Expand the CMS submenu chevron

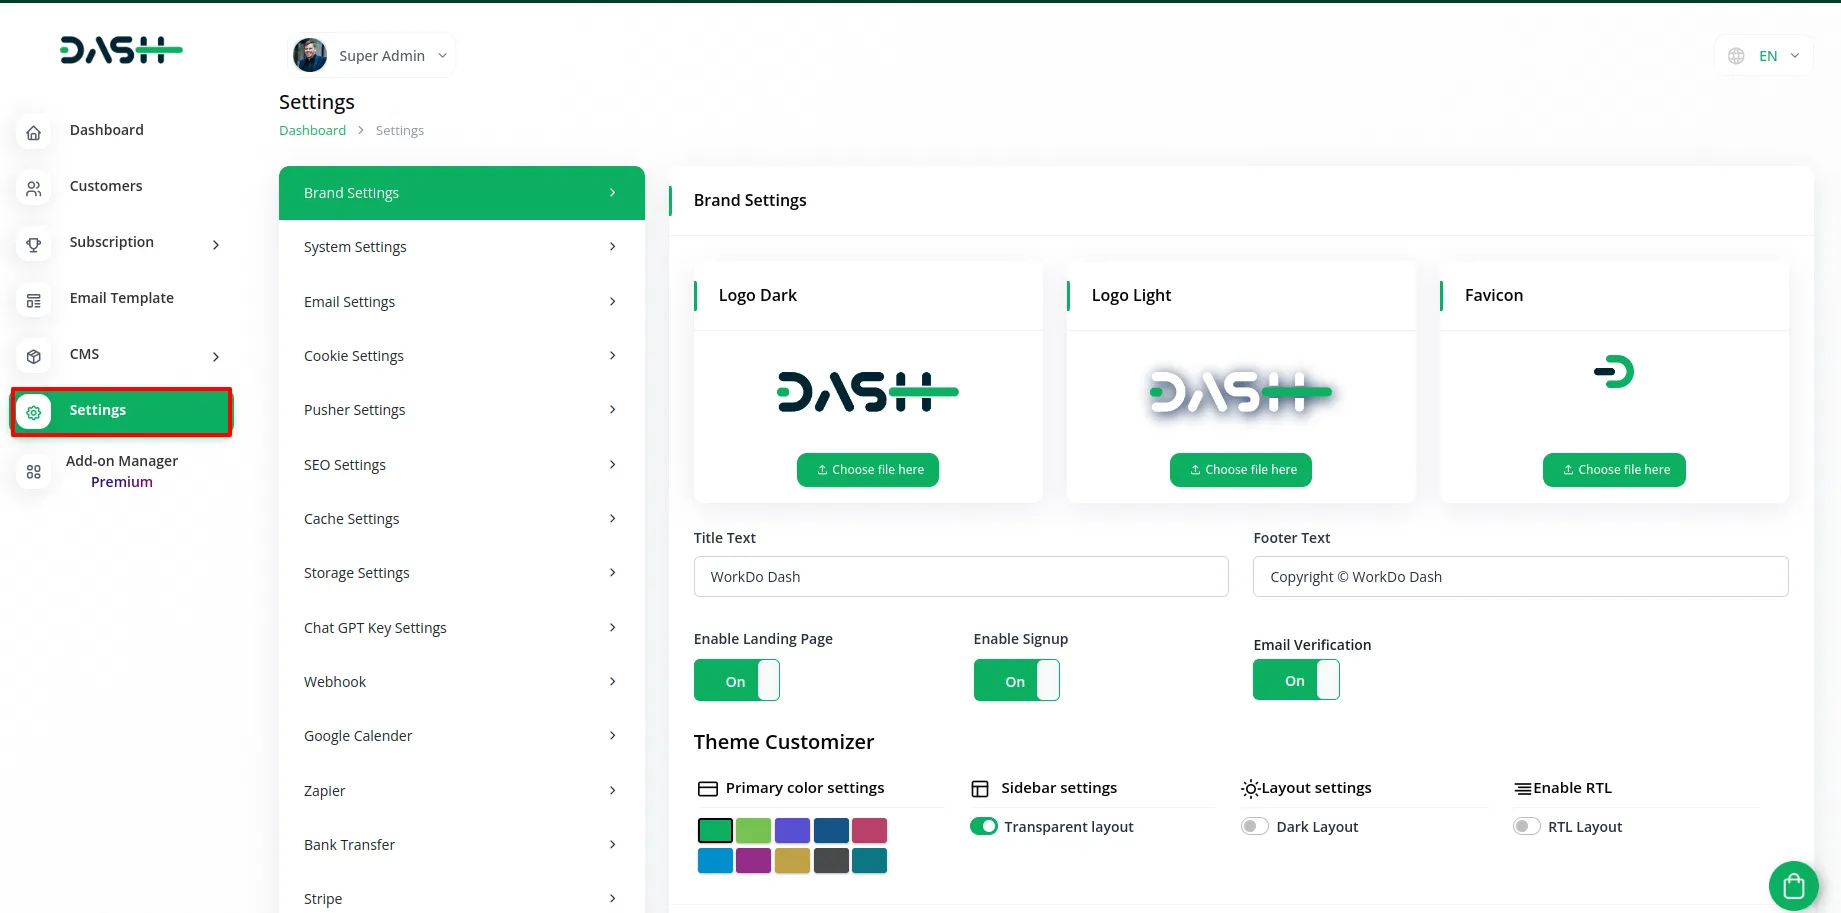(x=216, y=357)
